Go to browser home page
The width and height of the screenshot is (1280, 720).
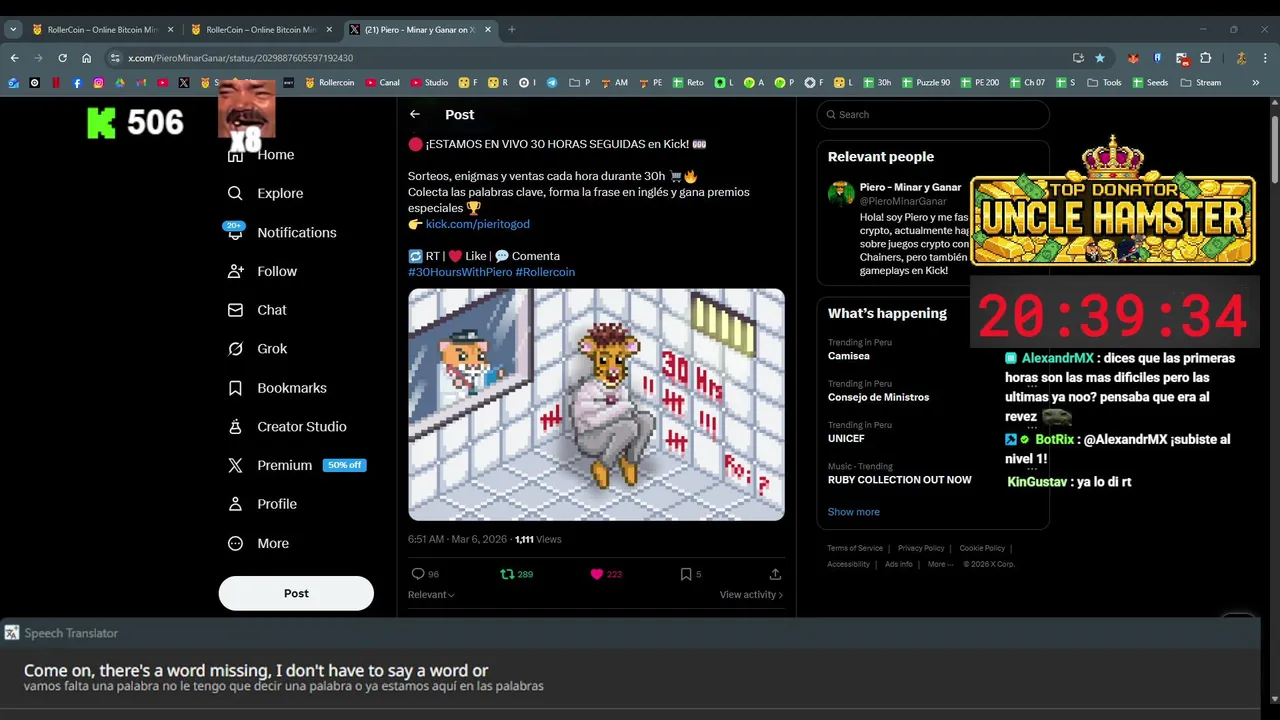[x=86, y=58]
